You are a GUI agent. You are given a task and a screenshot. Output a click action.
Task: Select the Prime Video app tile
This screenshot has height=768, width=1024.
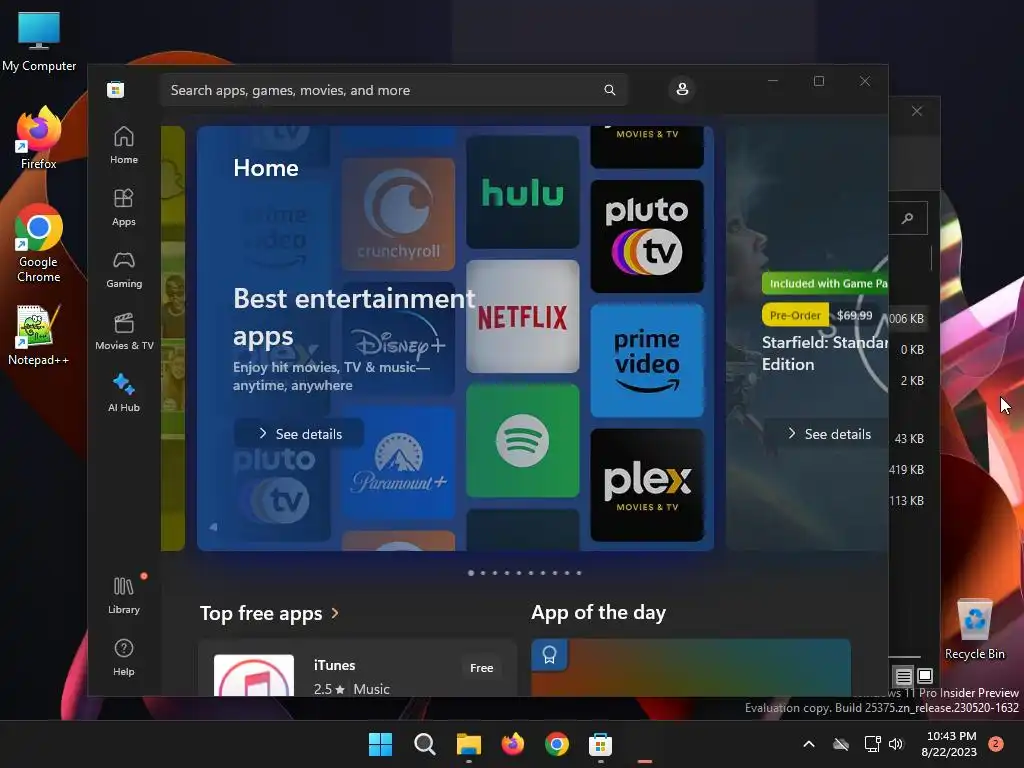pyautogui.click(x=647, y=360)
